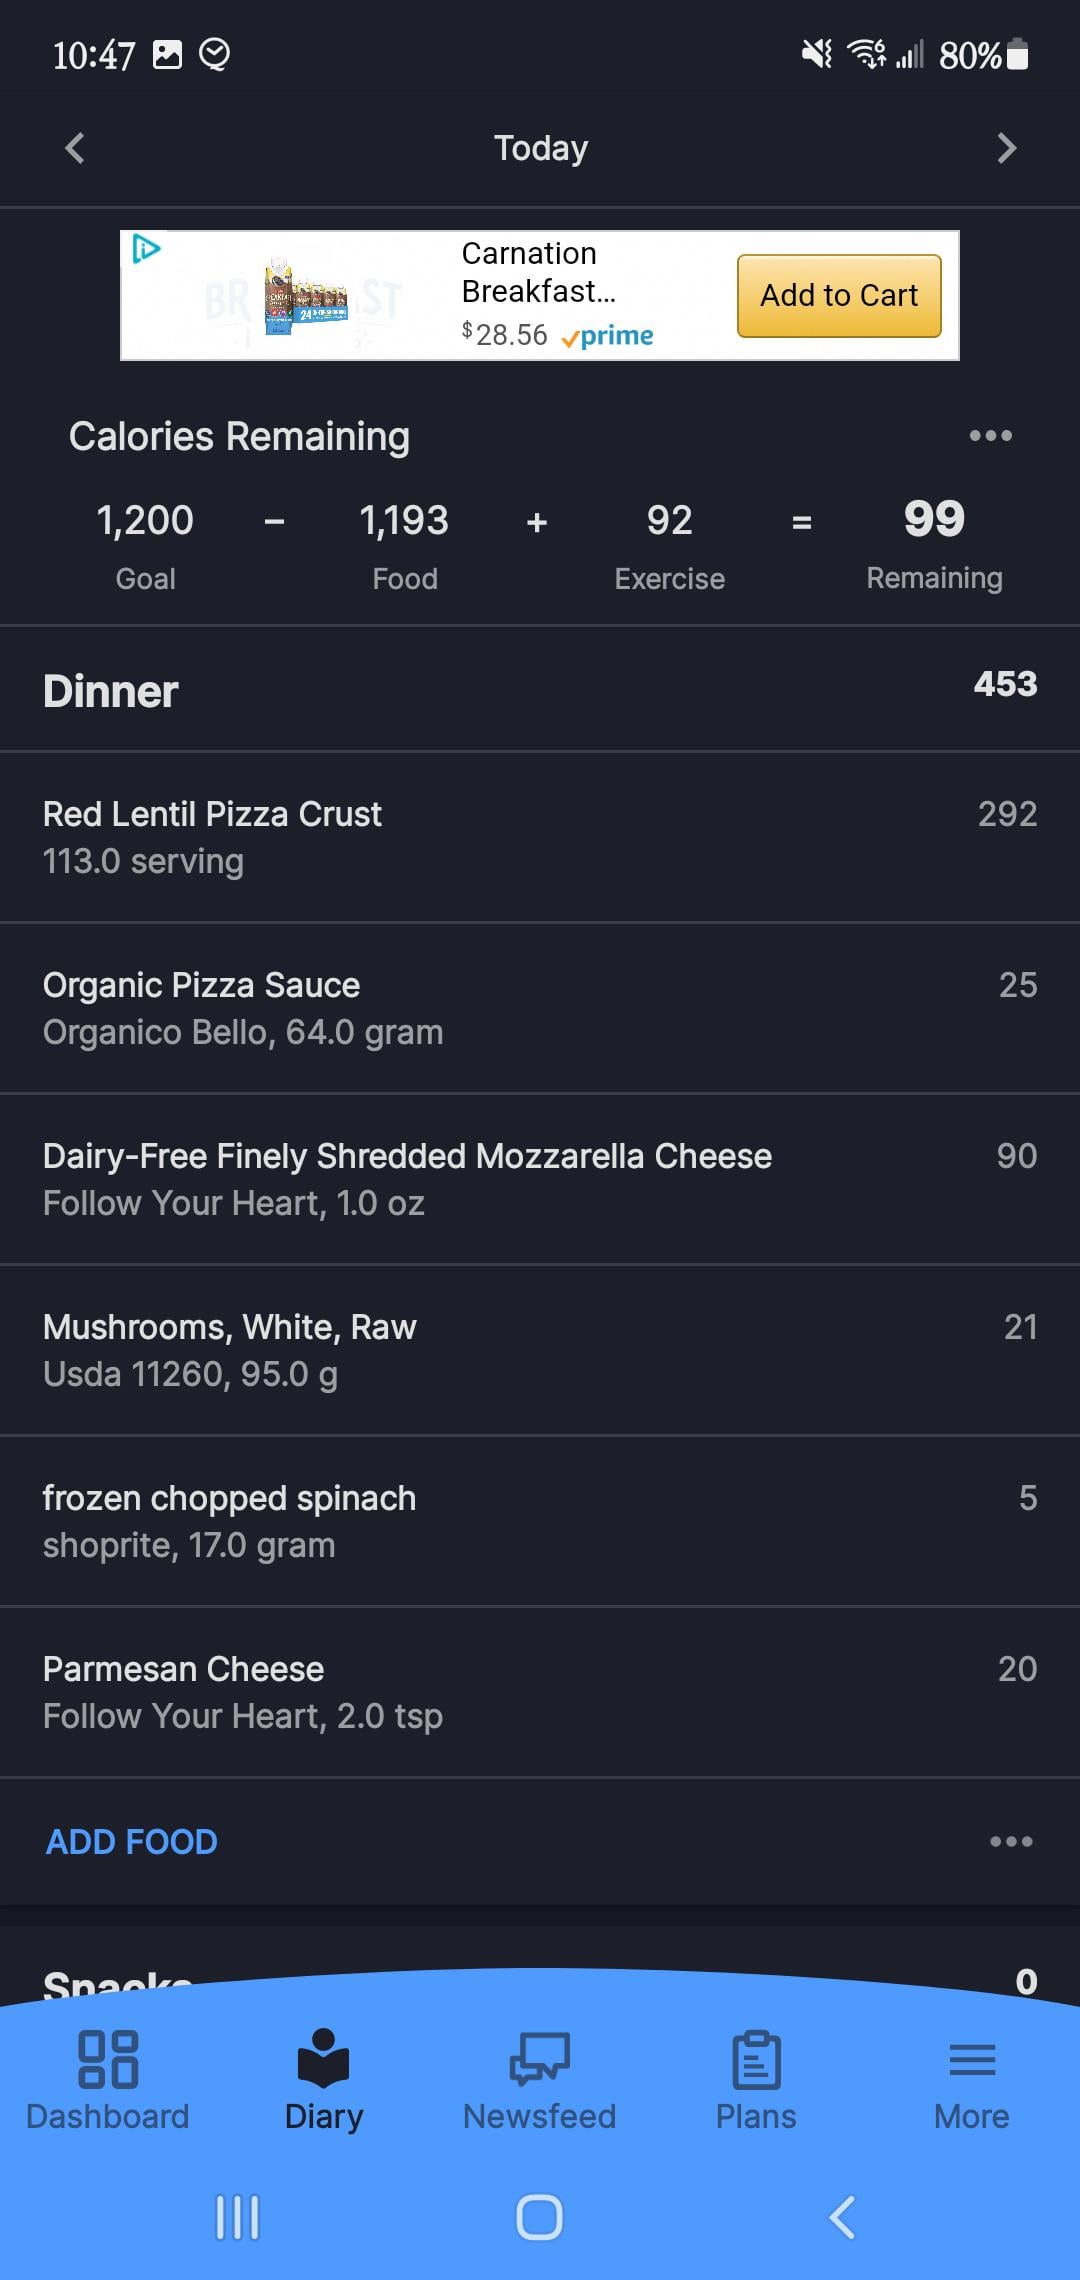Open the More menu
Screen dimensions: 1080x2280
[971, 2080]
